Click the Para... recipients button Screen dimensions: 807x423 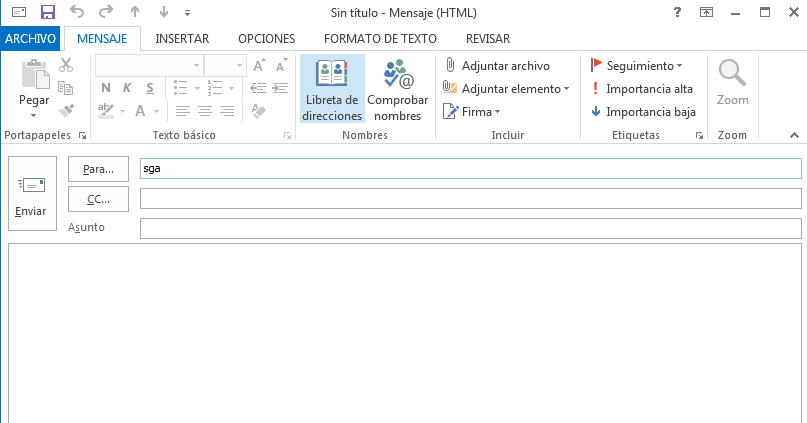click(x=98, y=169)
